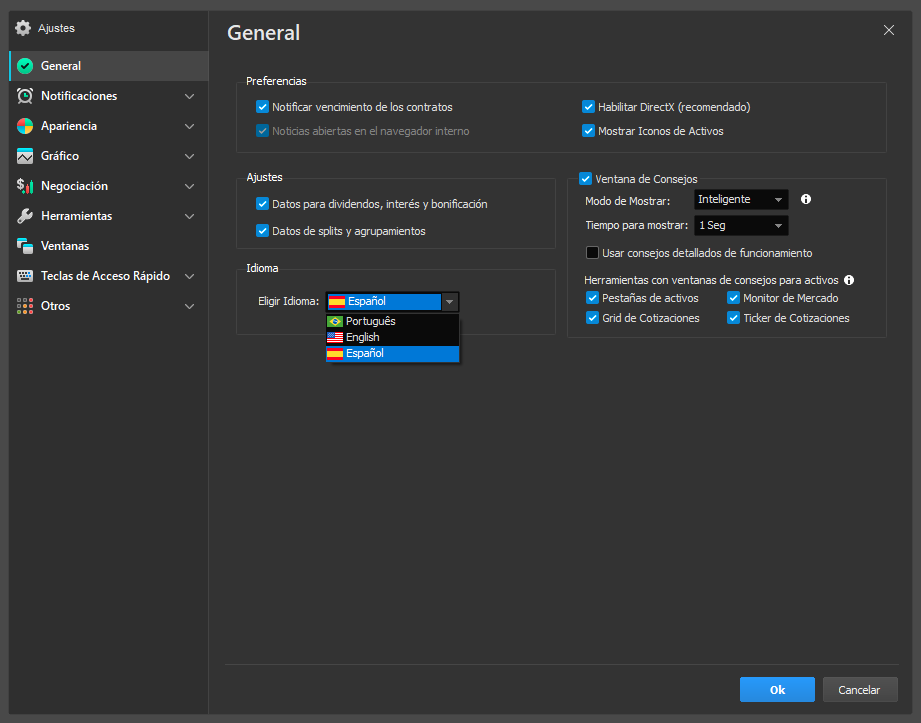Screen dimensions: 921x723
Task: Click the Cancelar button
Action: 859,690
